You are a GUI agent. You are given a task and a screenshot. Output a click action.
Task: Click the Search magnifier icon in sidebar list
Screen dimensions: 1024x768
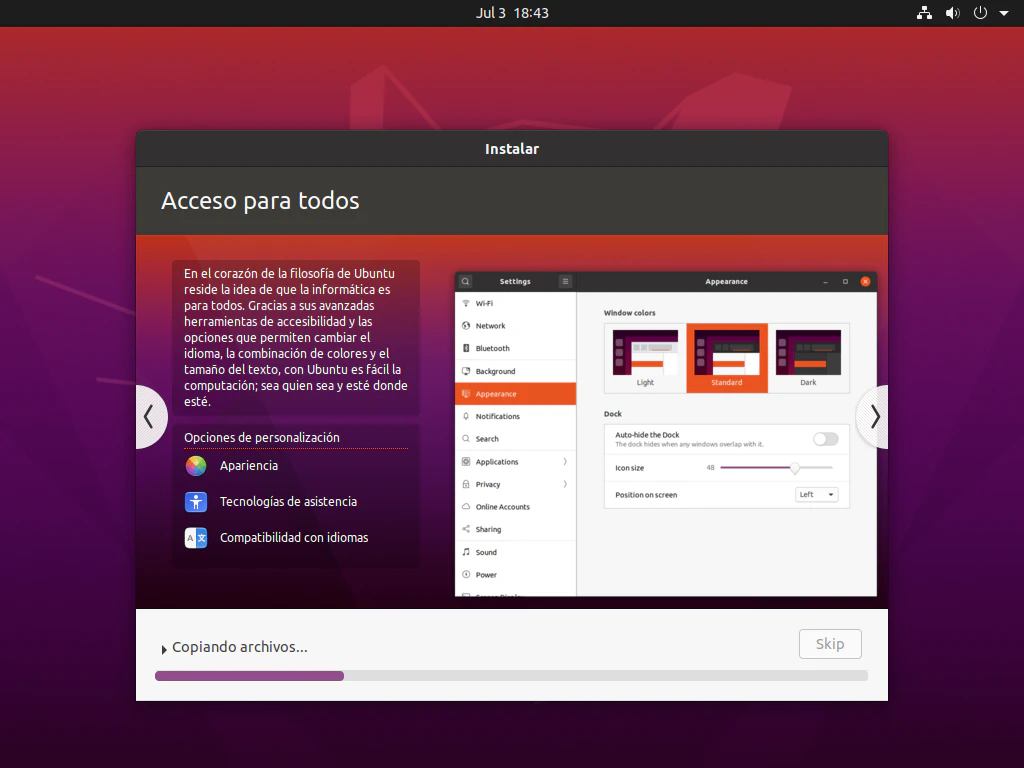click(466, 439)
